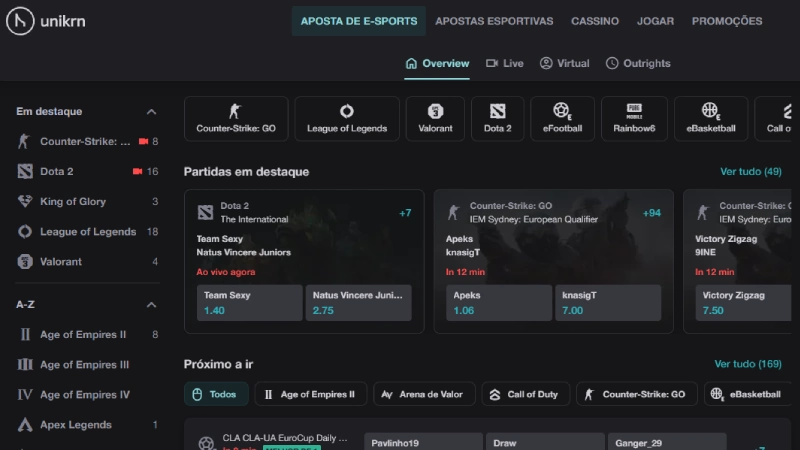Bet on Natus Vincere Juniors at 2.75
Screen dimensions: 800x450
coord(358,303)
